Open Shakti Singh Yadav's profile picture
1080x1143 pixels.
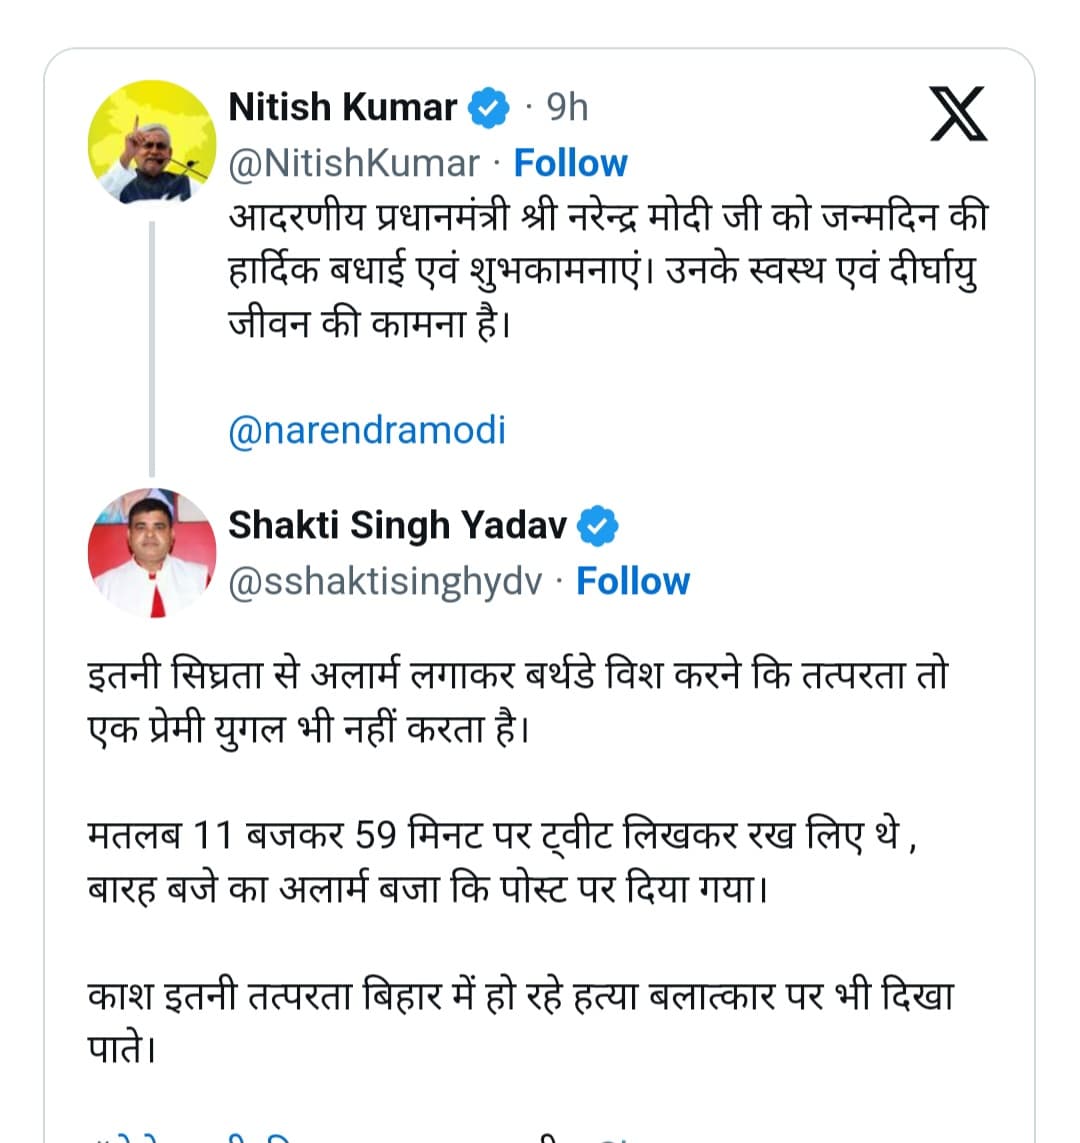point(152,555)
